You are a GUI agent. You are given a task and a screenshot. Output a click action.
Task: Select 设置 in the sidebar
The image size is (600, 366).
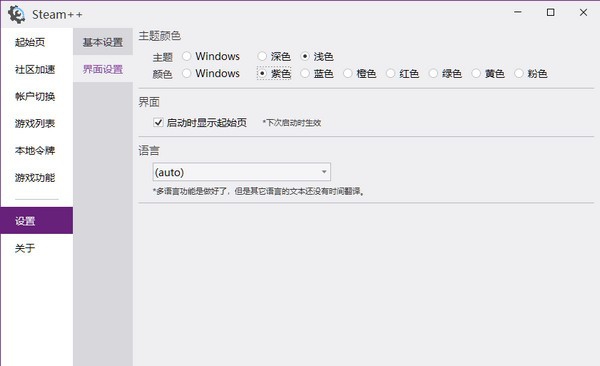[37, 221]
